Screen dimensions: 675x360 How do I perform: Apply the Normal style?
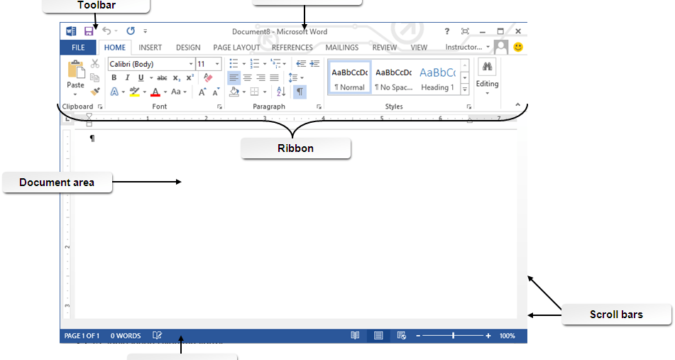coord(350,78)
